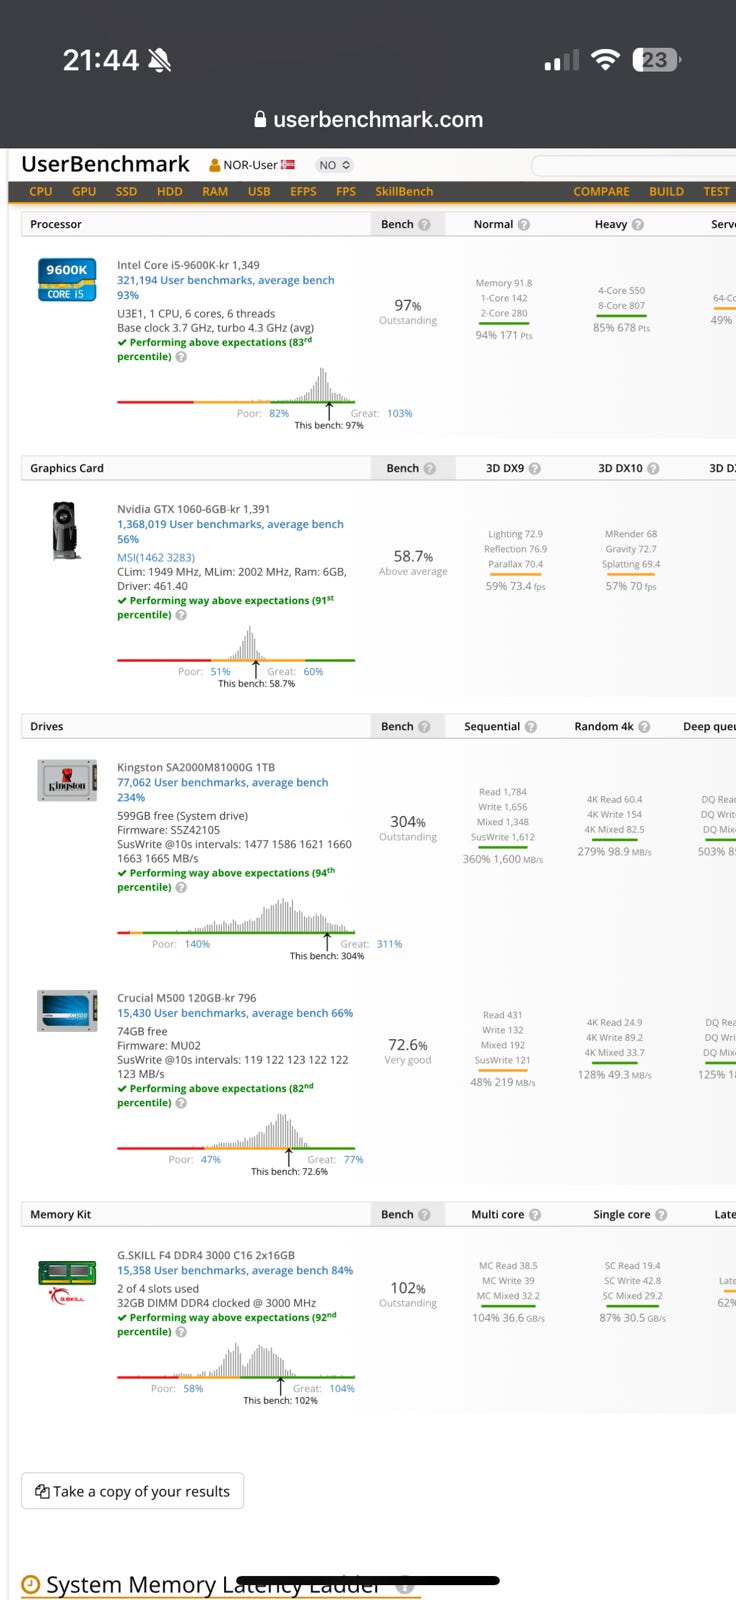
Task: Open the NO country dropdown
Action: pos(334,165)
